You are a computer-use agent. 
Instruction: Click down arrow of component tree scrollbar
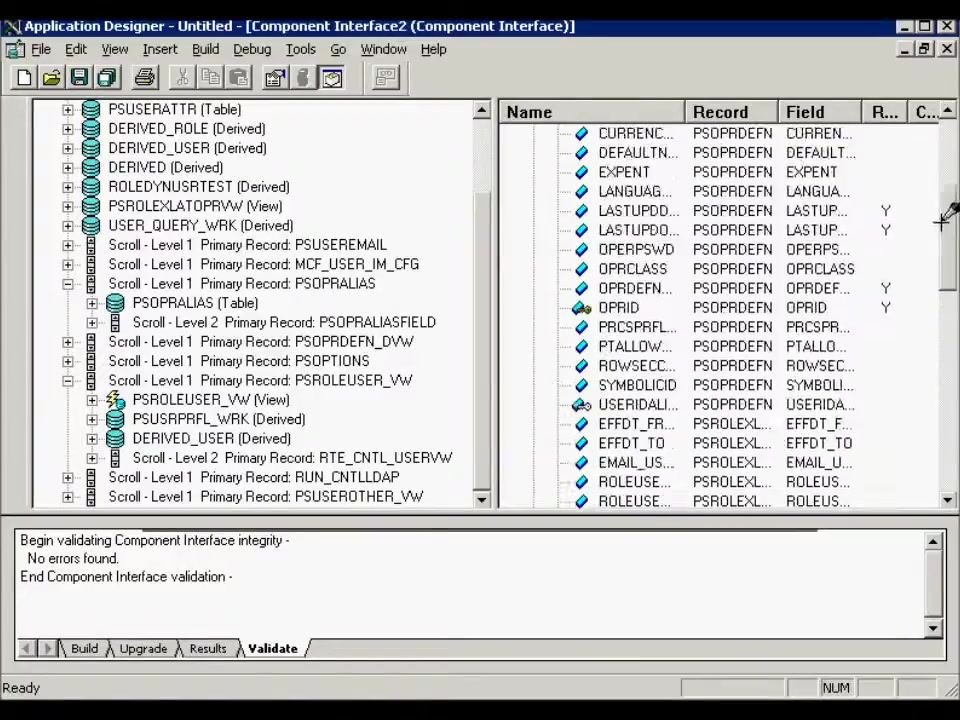pos(482,499)
